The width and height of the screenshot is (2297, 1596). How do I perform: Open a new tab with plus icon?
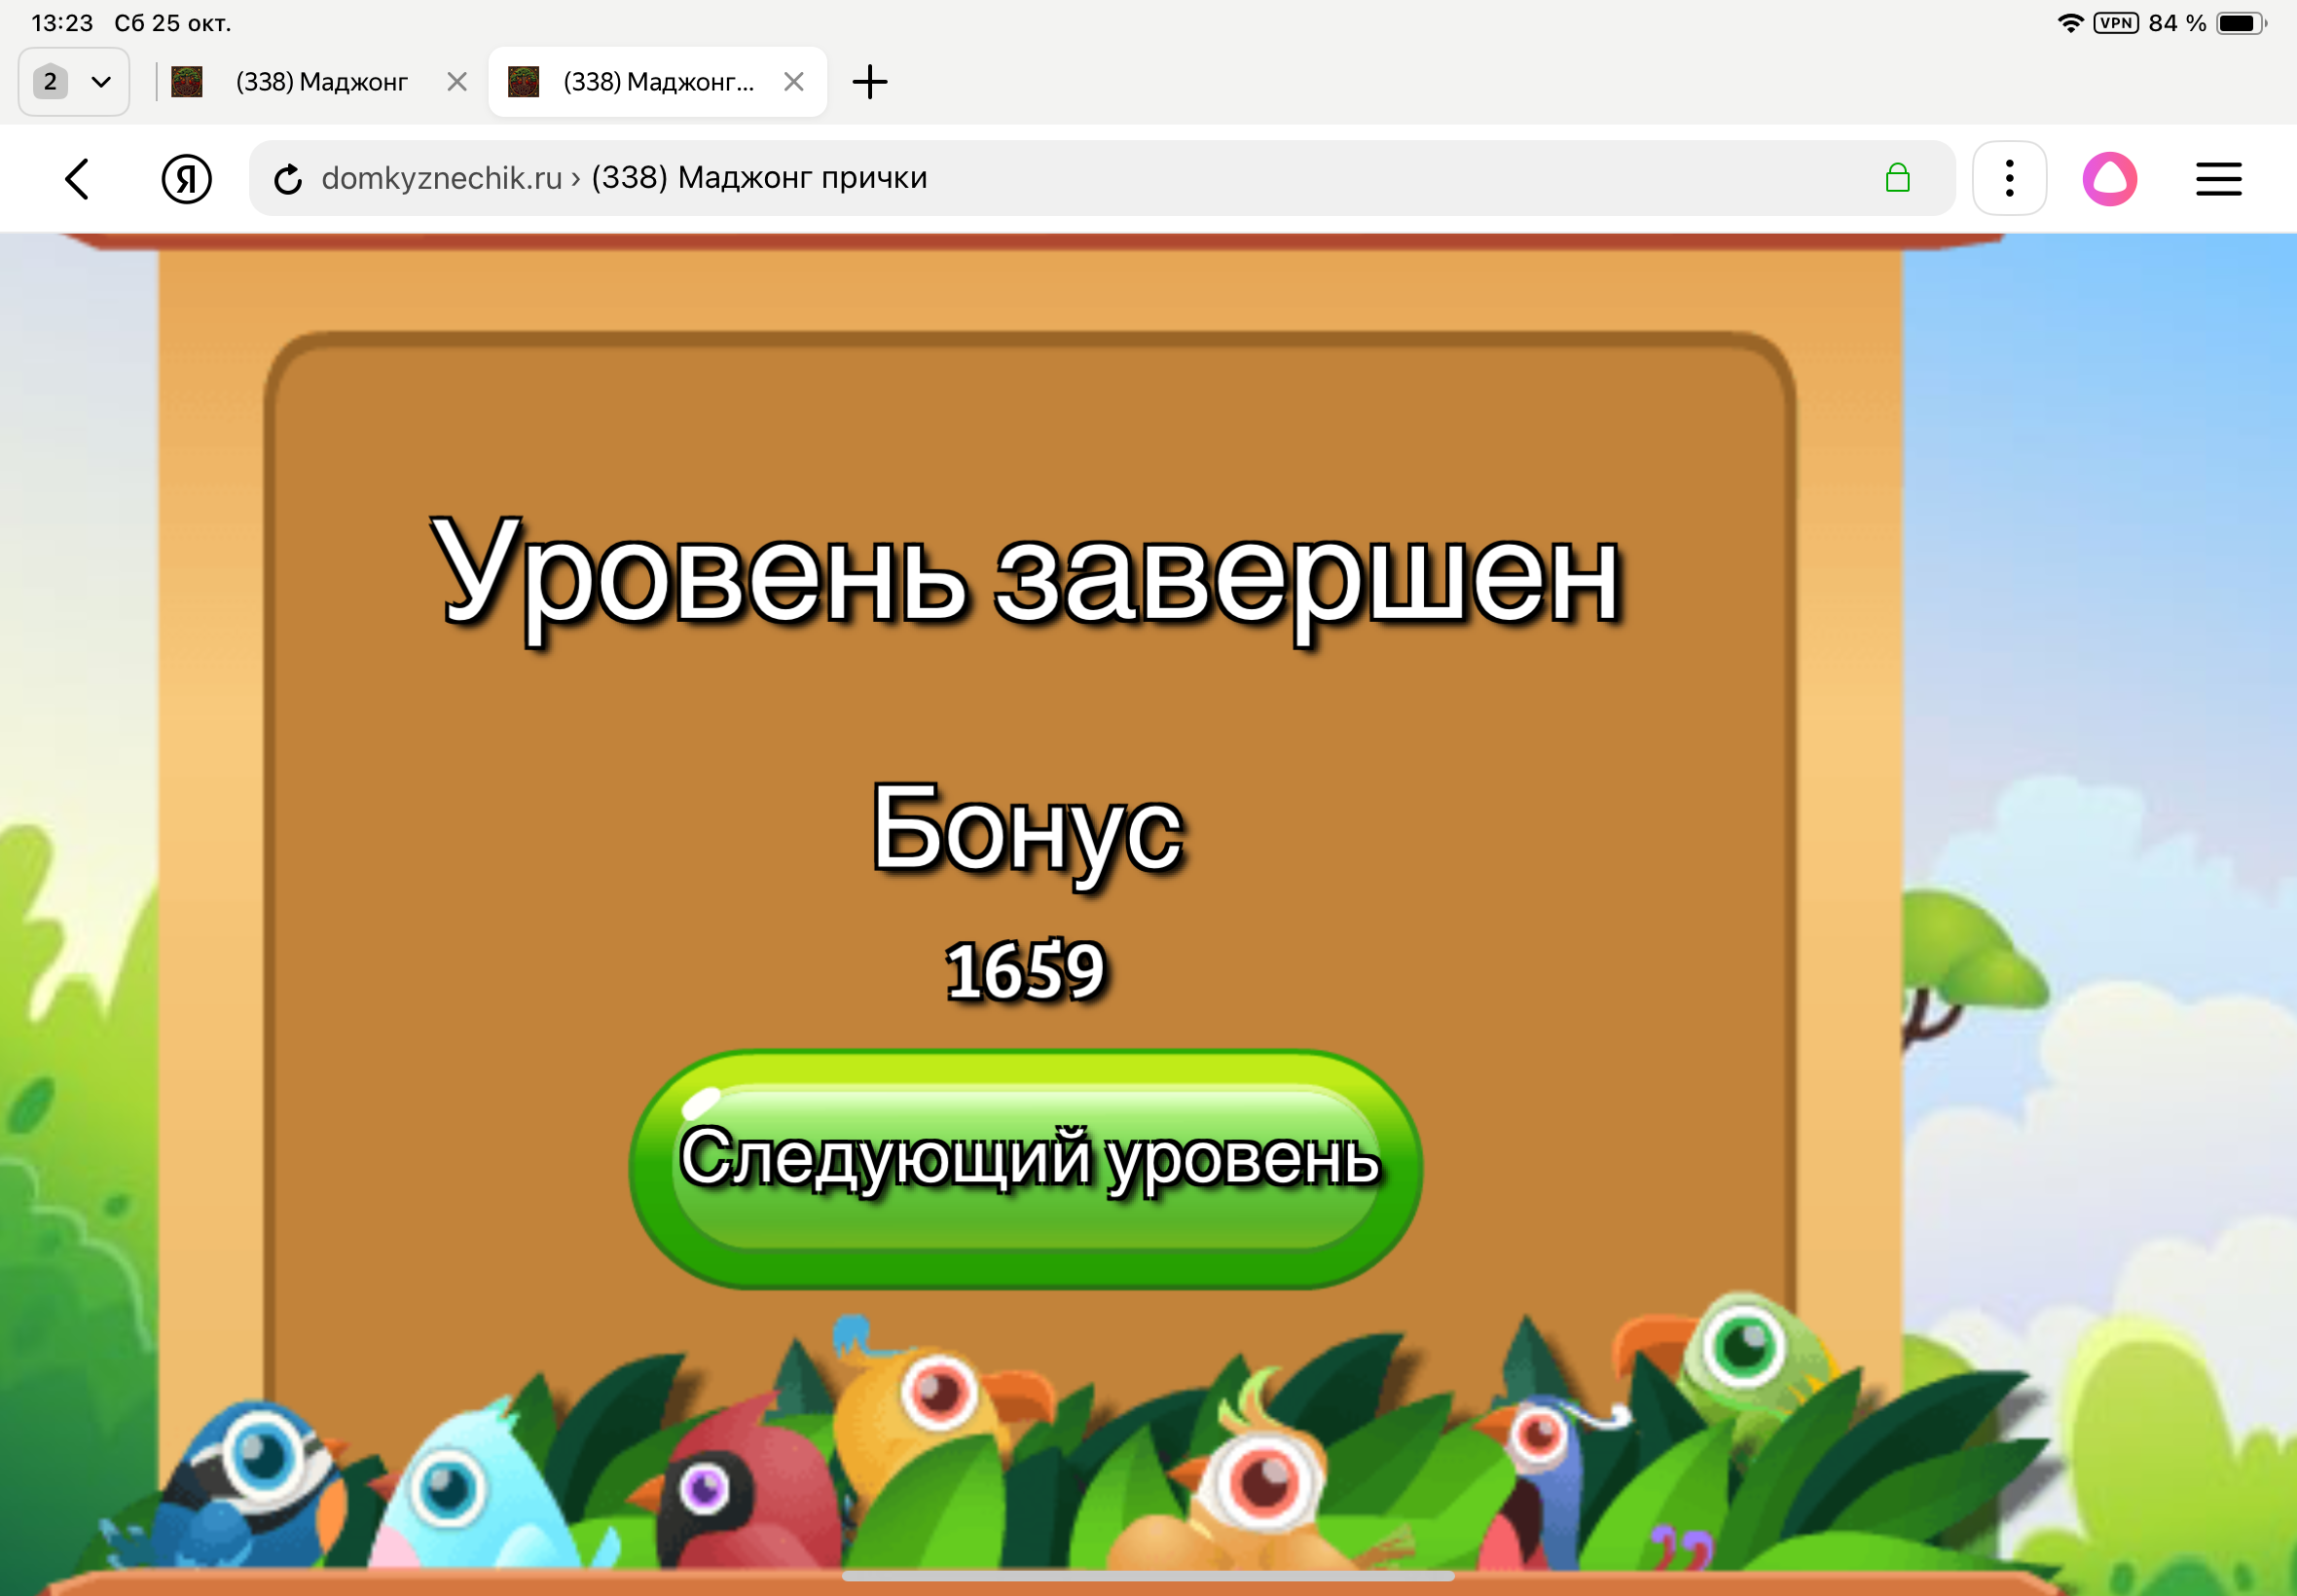pyautogui.click(x=870, y=82)
